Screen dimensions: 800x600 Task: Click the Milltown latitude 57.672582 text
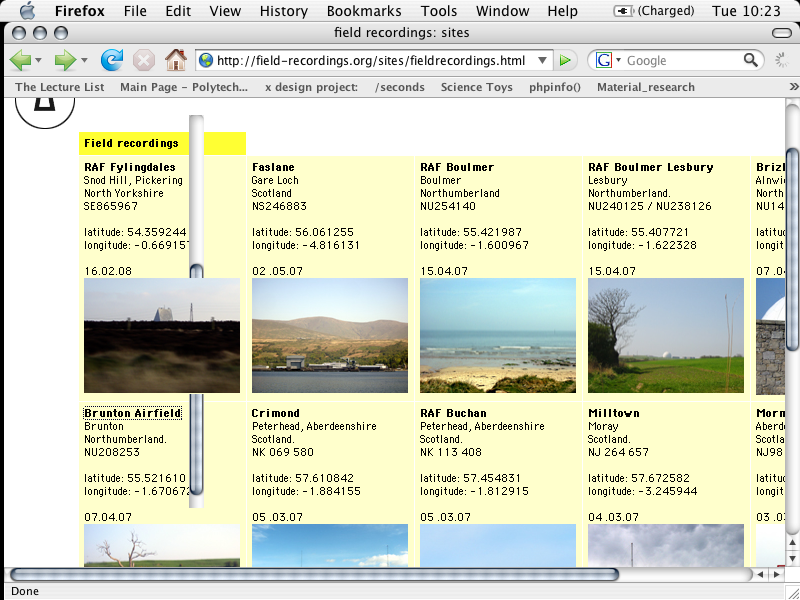(638, 478)
